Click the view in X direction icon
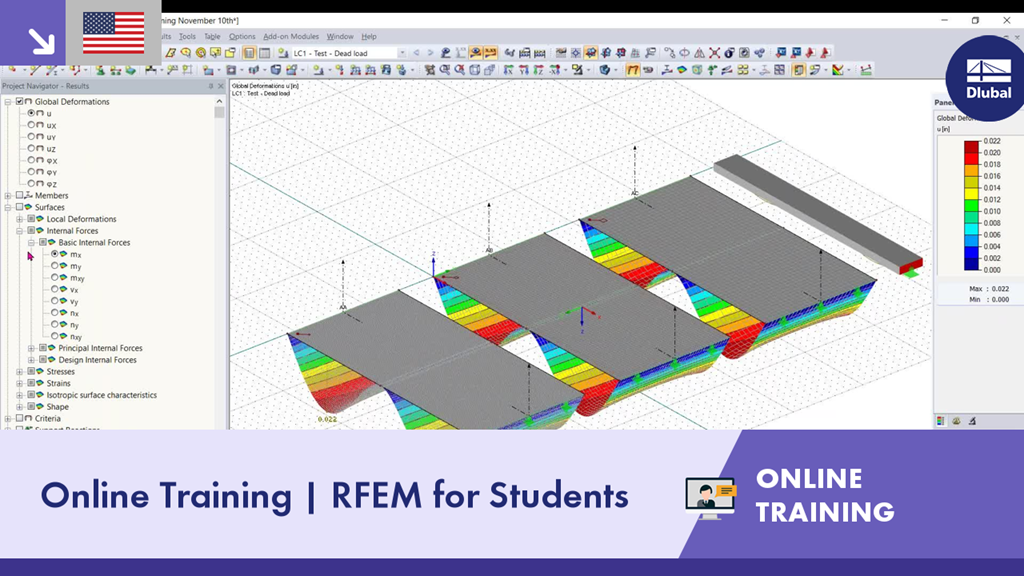Image resolution: width=1024 pixels, height=576 pixels. pos(509,70)
